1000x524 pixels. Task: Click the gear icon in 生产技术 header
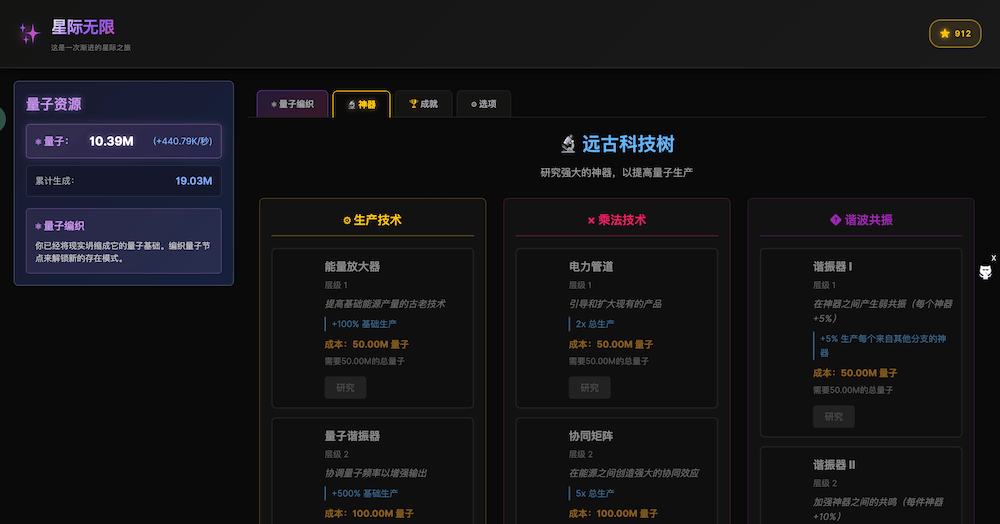coord(347,220)
